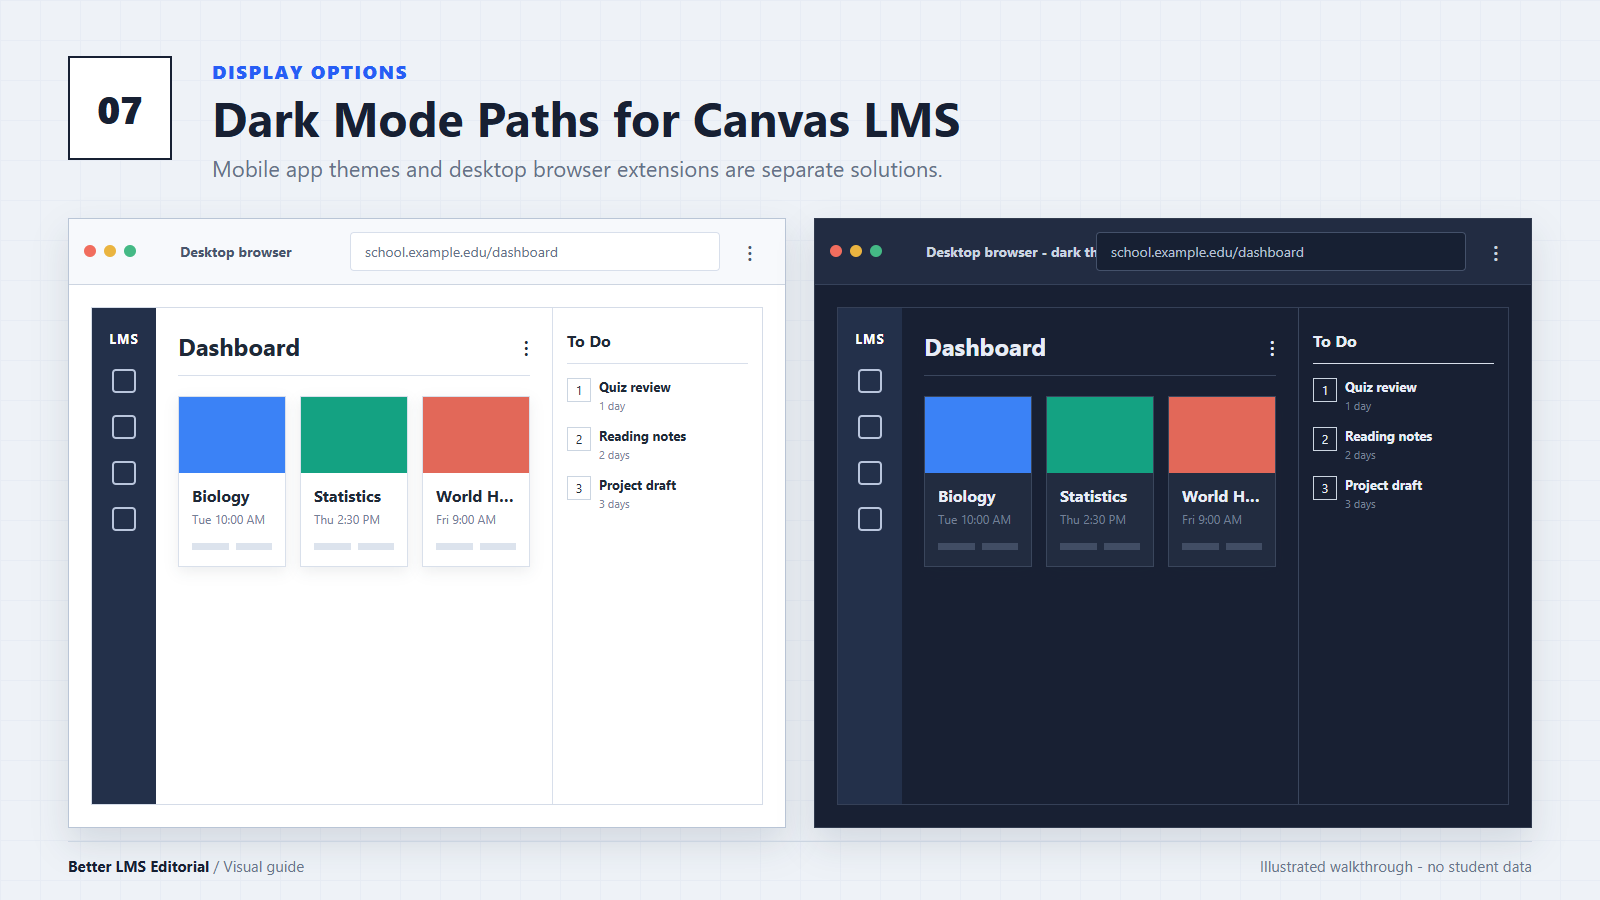Screen dimensions: 1600x900
Task: Open light browser's three-dot menu
Action: pos(750,253)
